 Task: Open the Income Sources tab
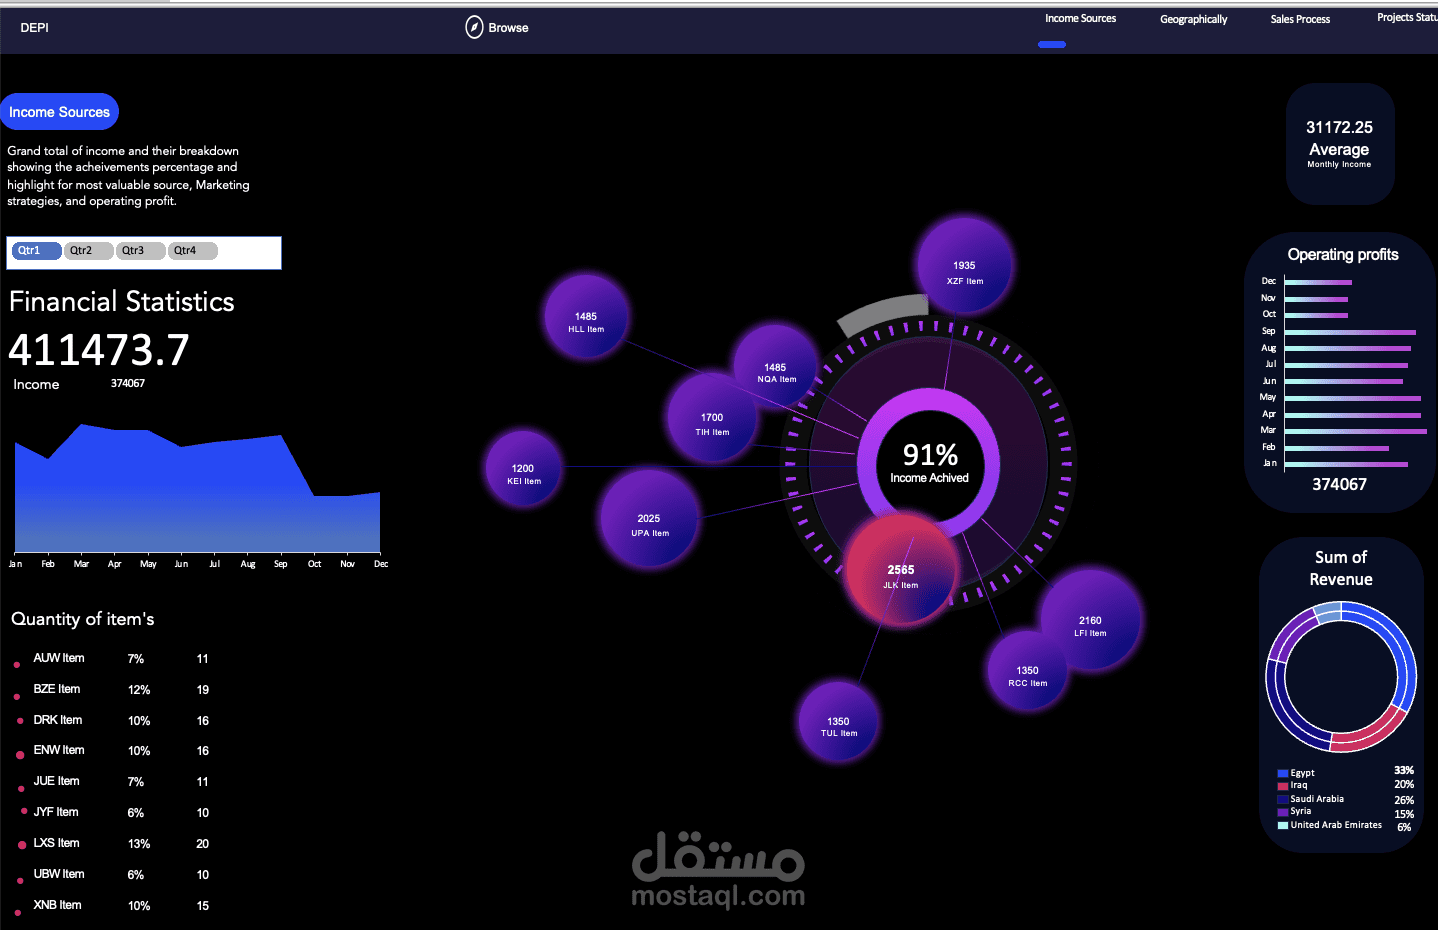[1080, 18]
